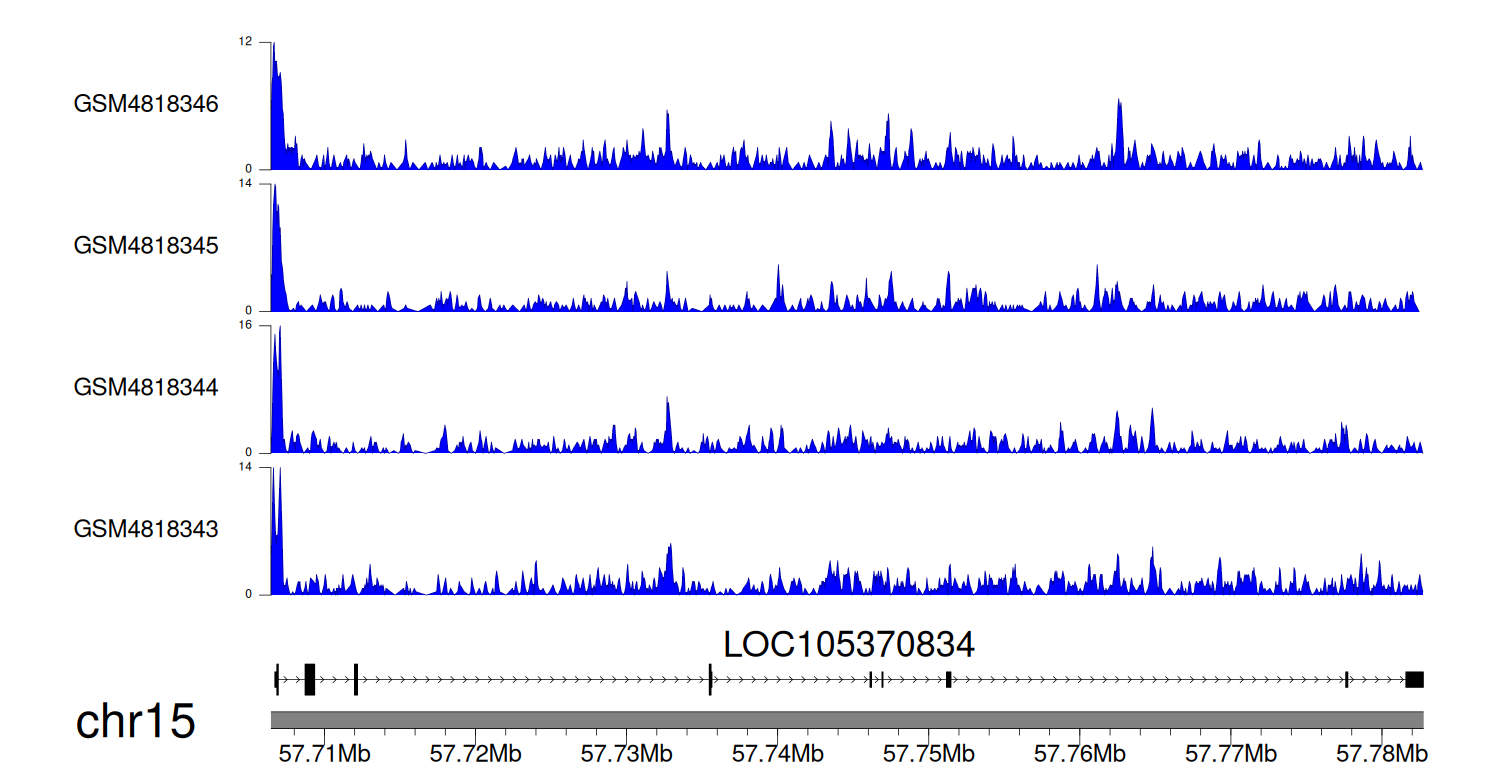1500x780 pixels.
Task: Select the 57.78Mb coordinate label
Action: click(1381, 753)
